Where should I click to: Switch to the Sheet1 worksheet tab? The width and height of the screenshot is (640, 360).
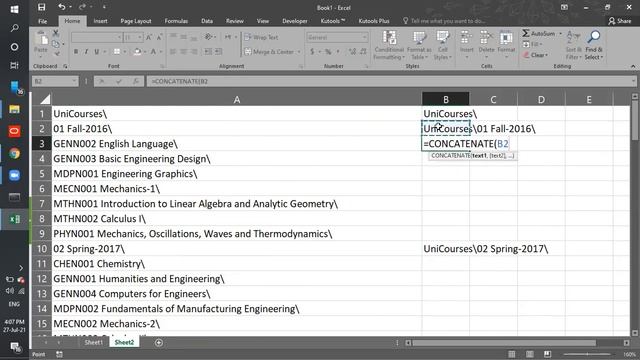point(93,342)
